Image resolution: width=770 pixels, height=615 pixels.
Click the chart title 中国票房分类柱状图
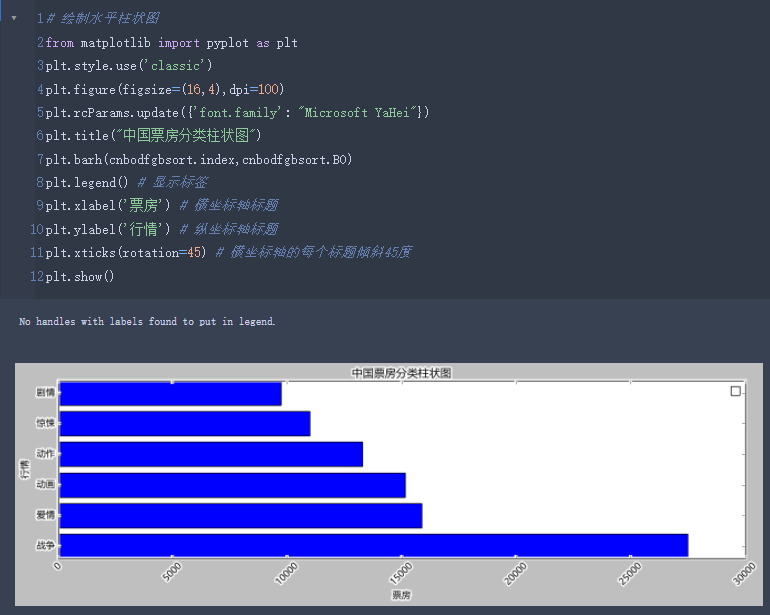pos(401,373)
